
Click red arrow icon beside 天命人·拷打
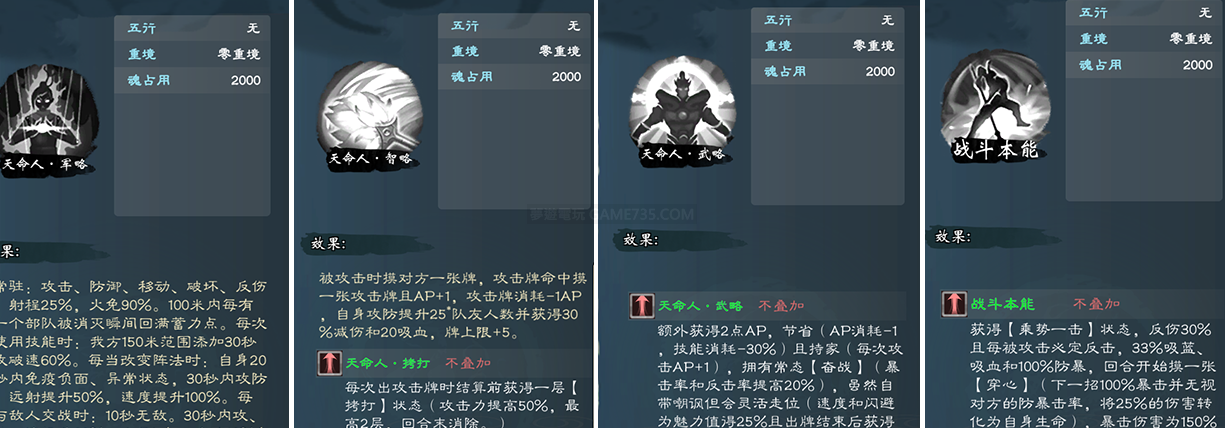(x=327, y=363)
